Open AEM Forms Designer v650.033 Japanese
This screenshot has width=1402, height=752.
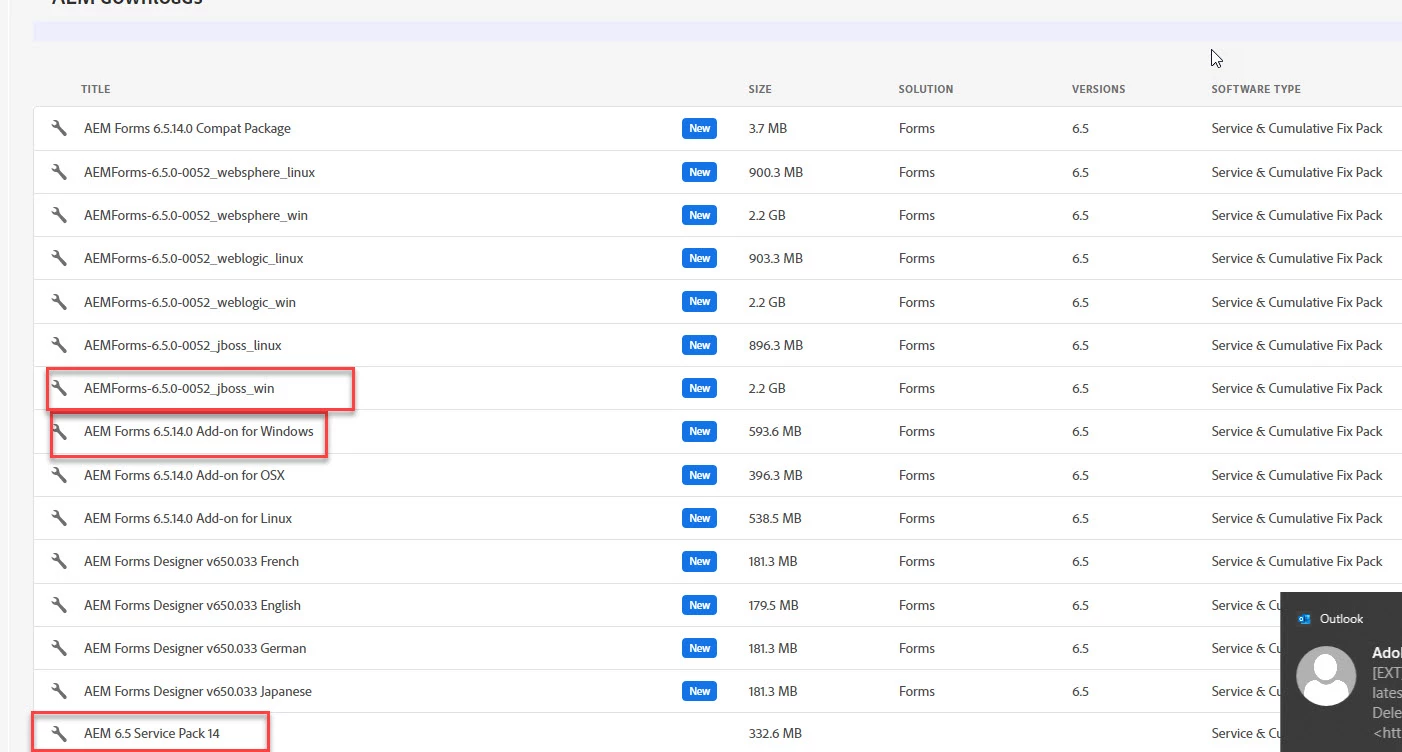pos(198,691)
